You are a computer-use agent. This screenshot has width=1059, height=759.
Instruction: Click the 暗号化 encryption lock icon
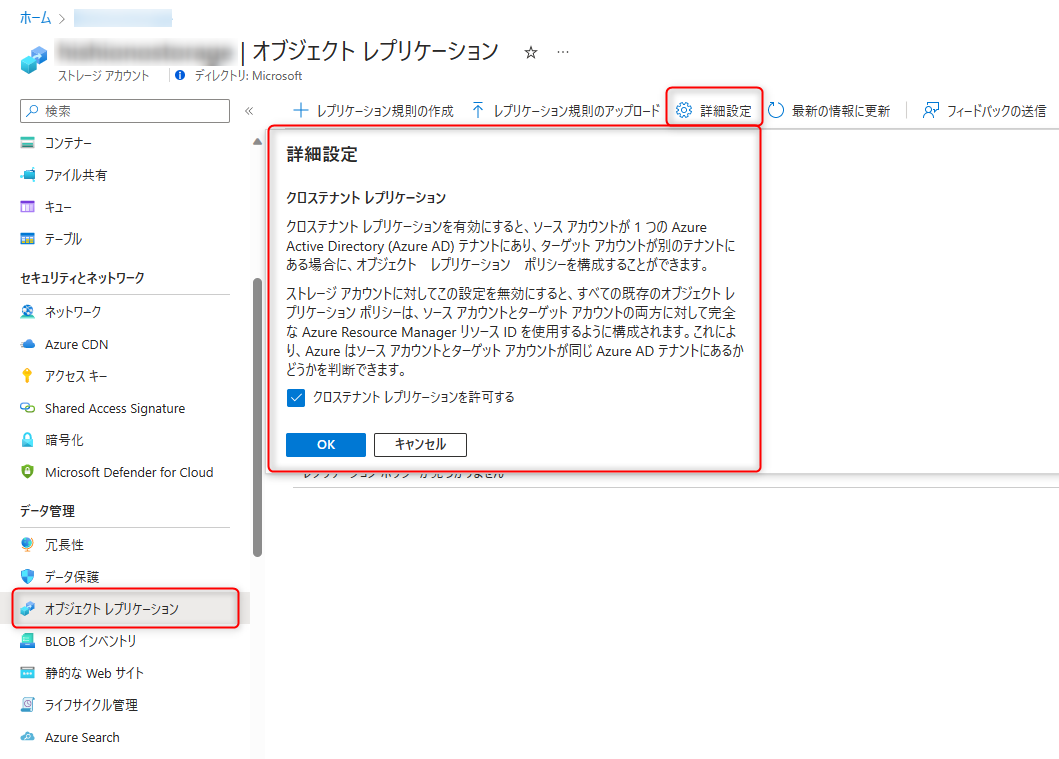27,439
